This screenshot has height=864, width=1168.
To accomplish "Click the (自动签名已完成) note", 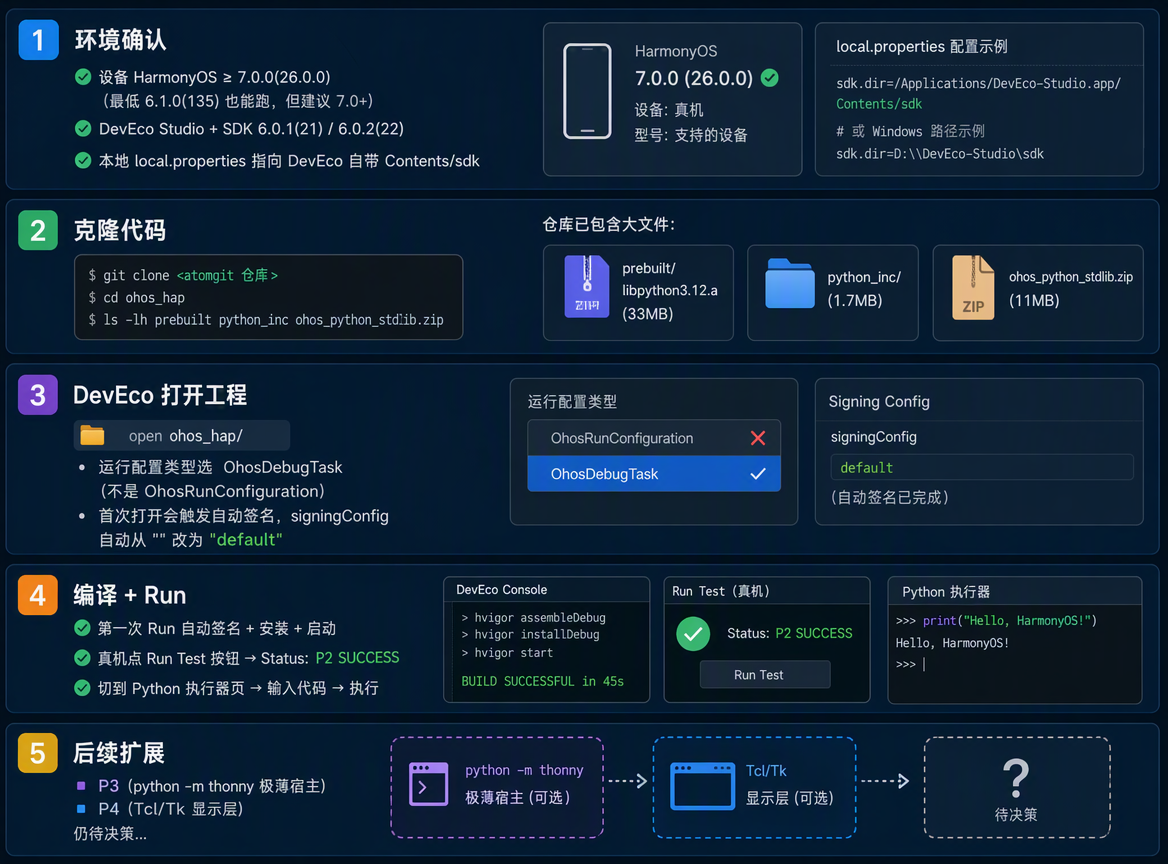I will (x=890, y=498).
